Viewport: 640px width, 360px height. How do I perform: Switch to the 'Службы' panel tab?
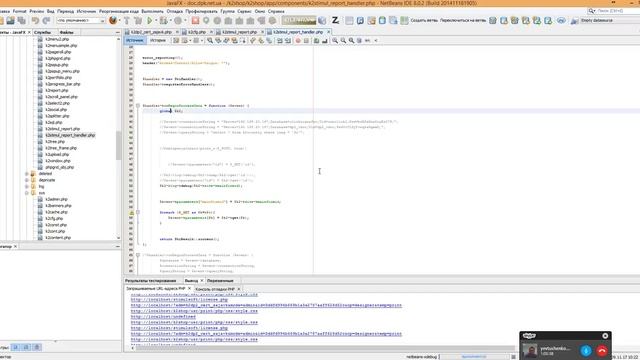42,32
